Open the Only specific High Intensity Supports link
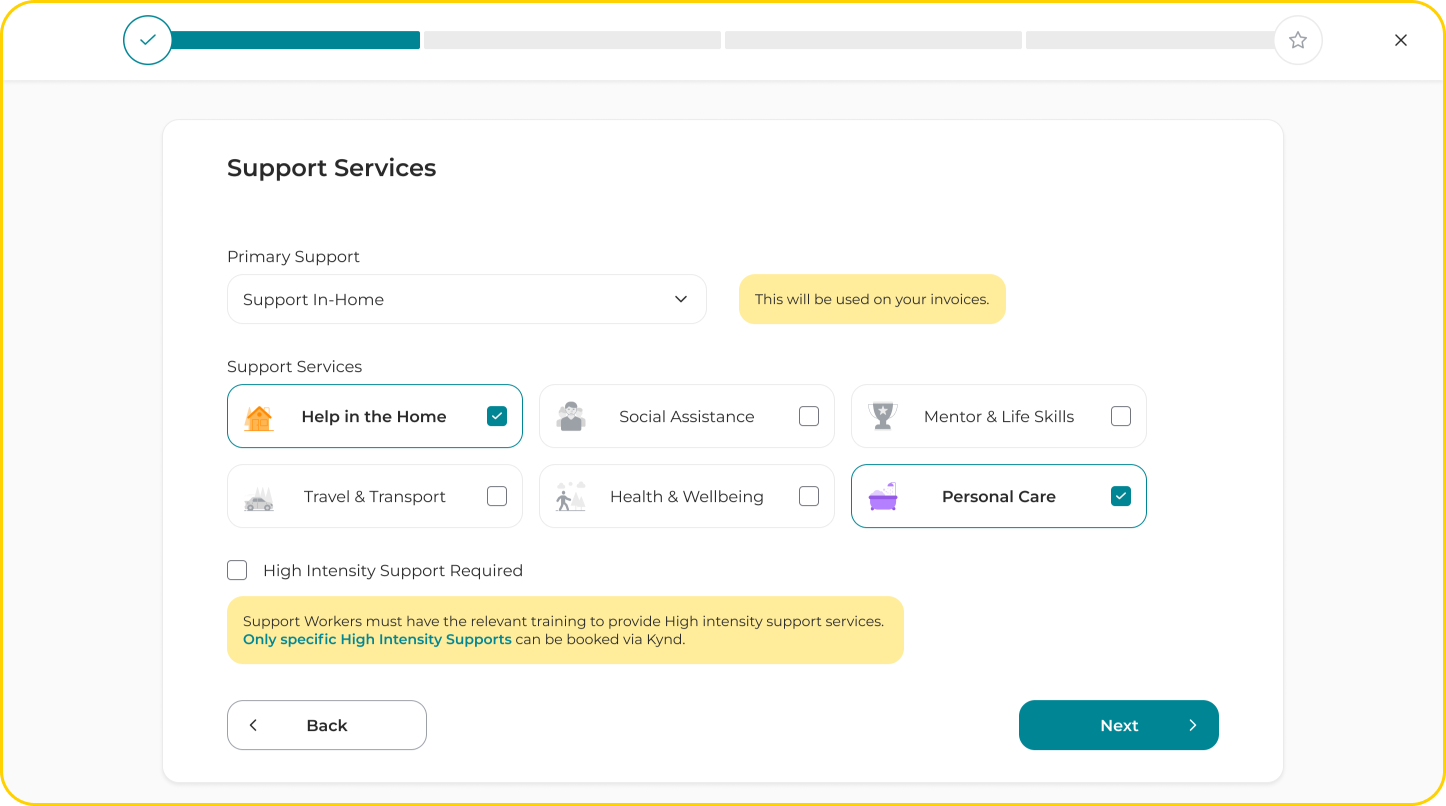 click(x=377, y=639)
